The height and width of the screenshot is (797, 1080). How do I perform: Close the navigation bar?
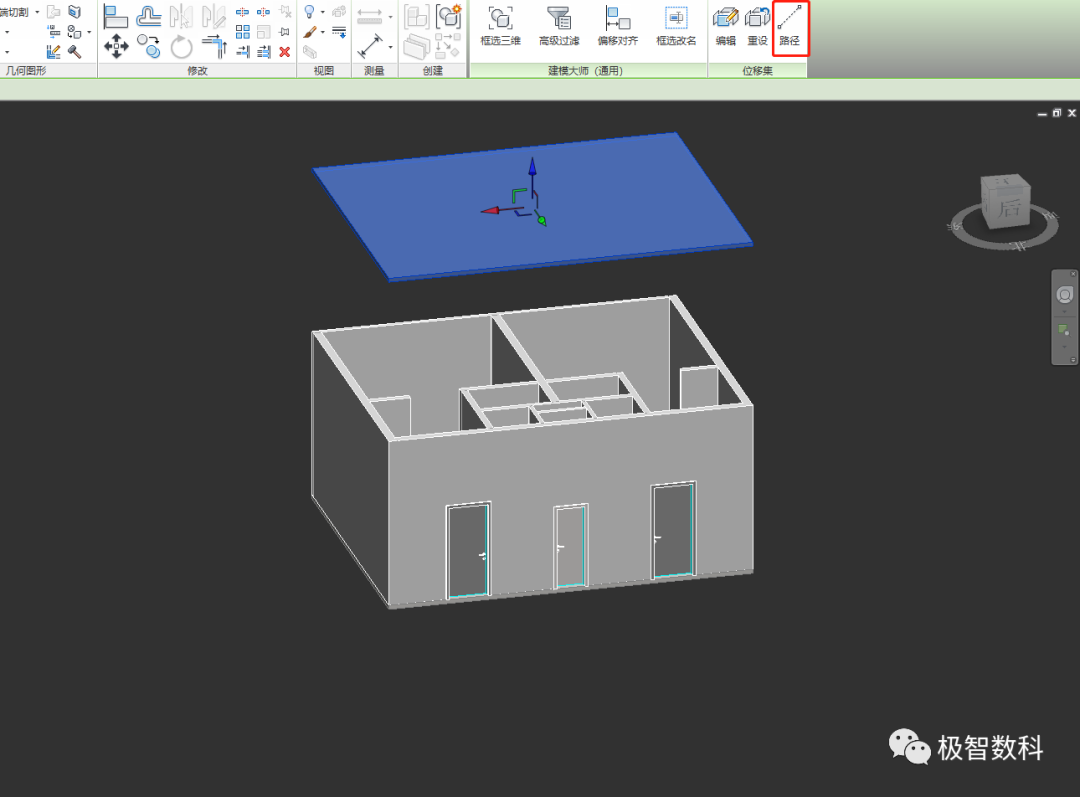click(x=1072, y=274)
